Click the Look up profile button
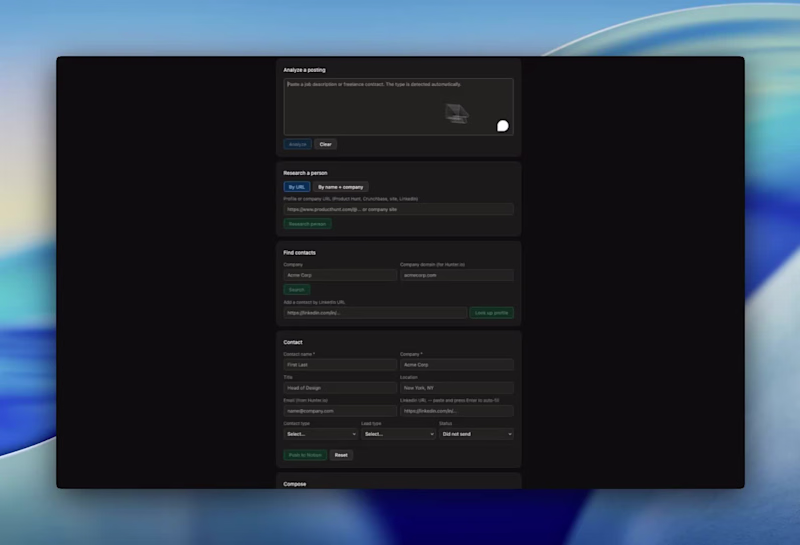The image size is (800, 545). tap(491, 313)
